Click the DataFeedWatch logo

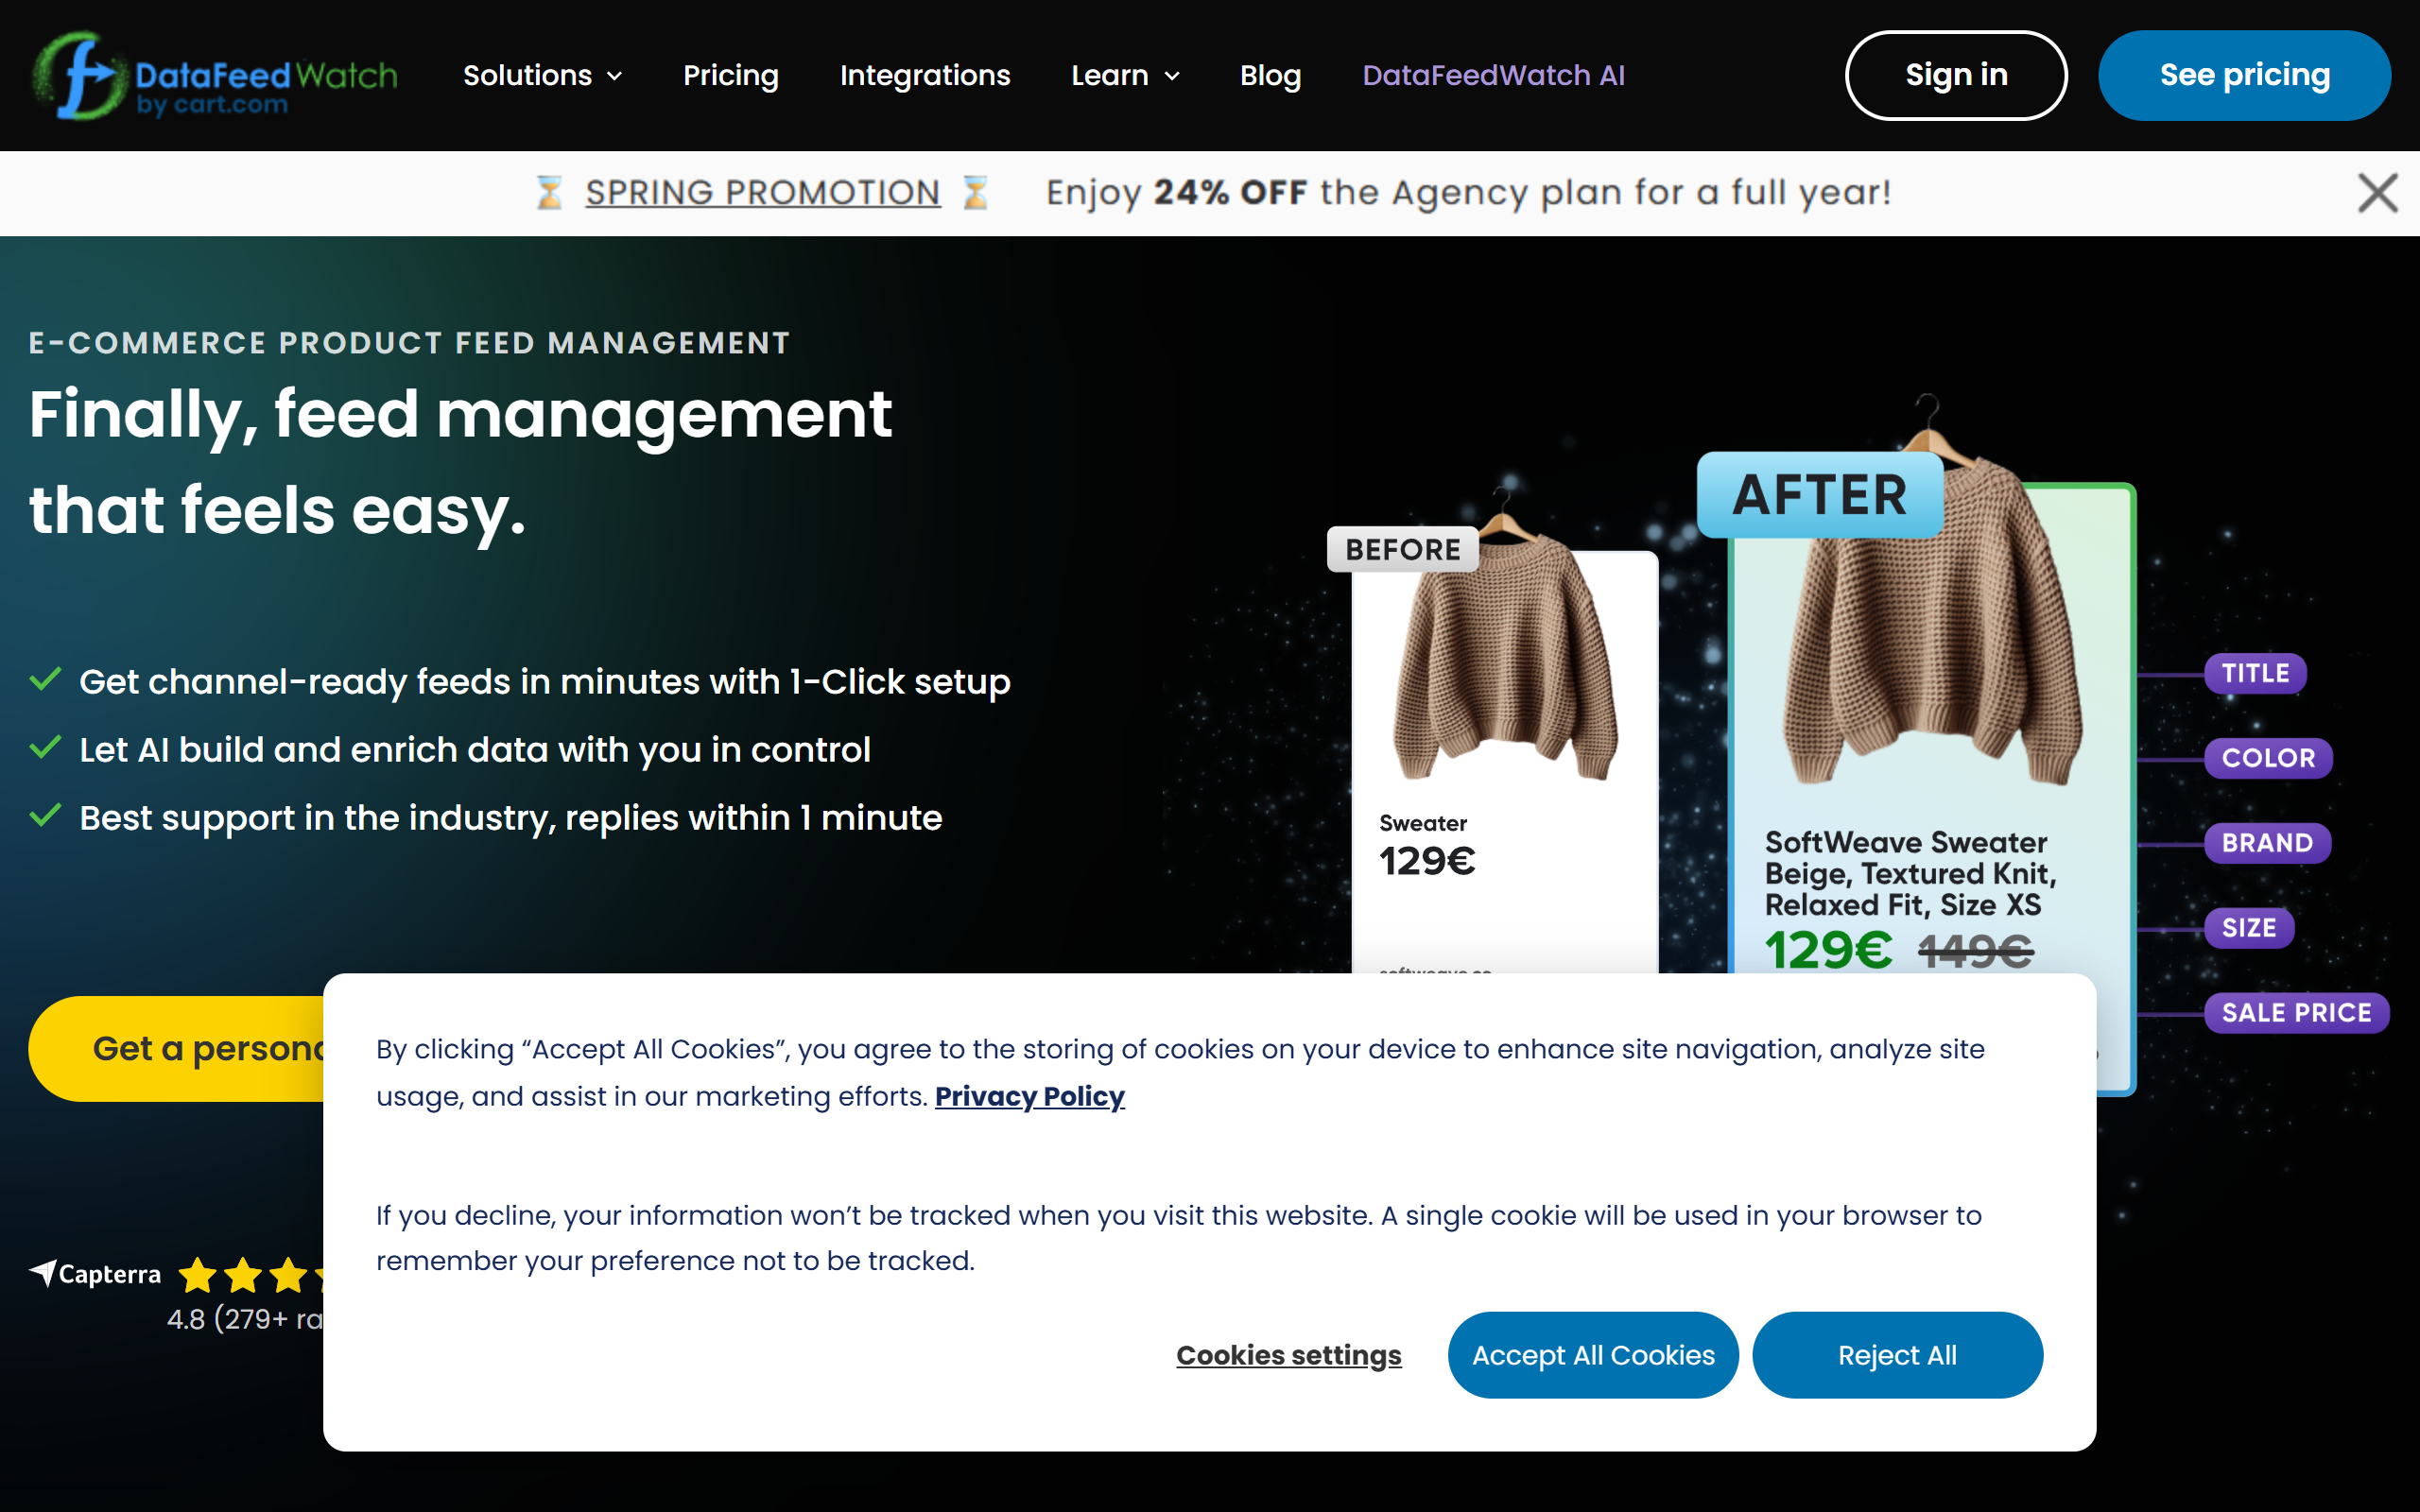pos(215,75)
